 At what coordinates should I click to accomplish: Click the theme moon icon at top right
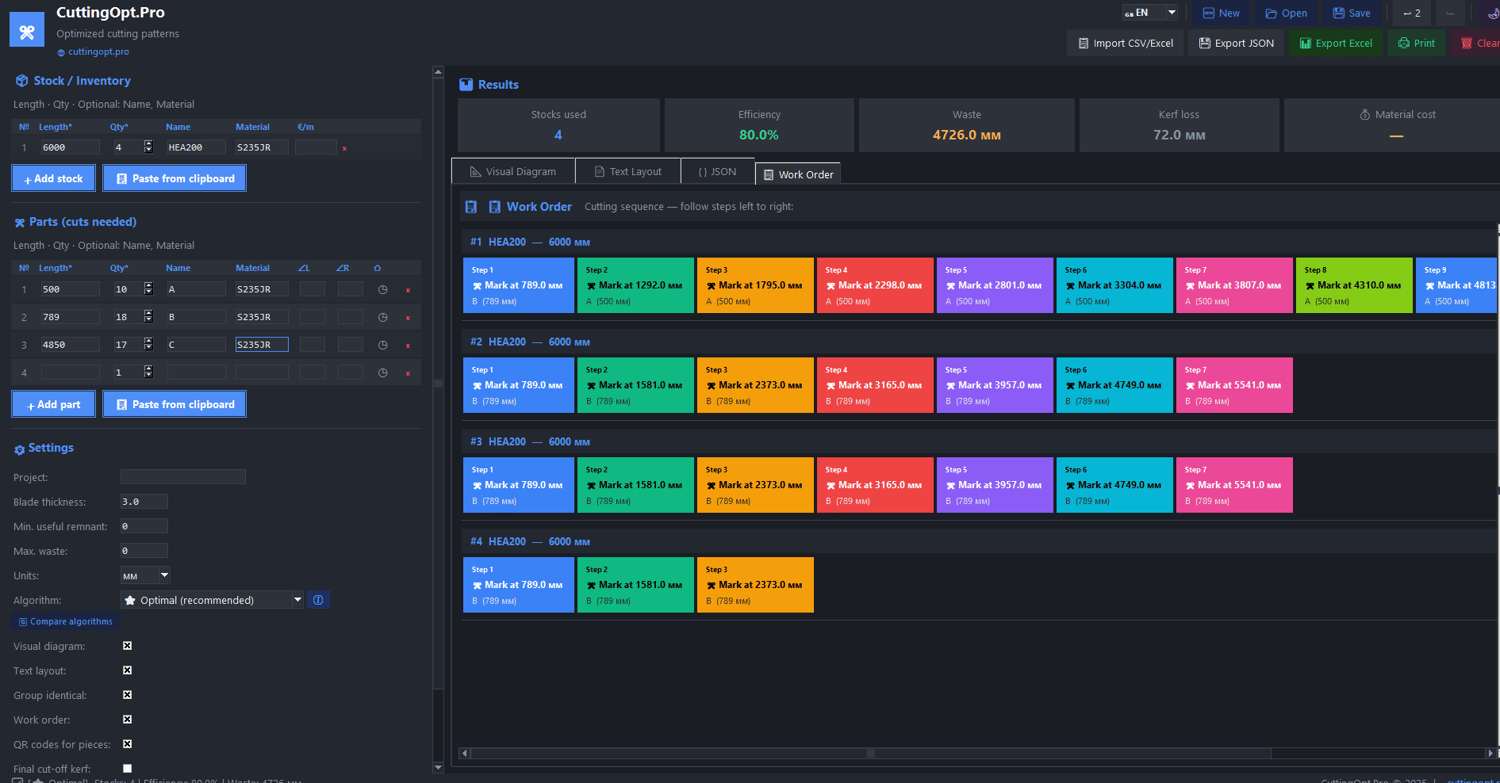pos(1492,13)
